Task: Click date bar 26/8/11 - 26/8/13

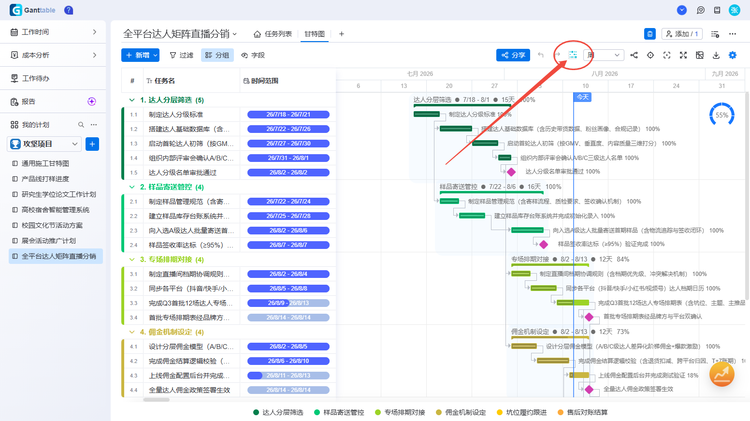Action: [288, 376]
